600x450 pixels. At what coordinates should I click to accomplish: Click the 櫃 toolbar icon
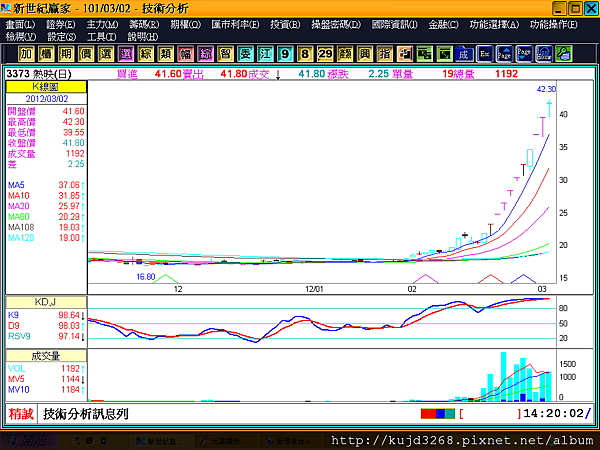(46, 54)
